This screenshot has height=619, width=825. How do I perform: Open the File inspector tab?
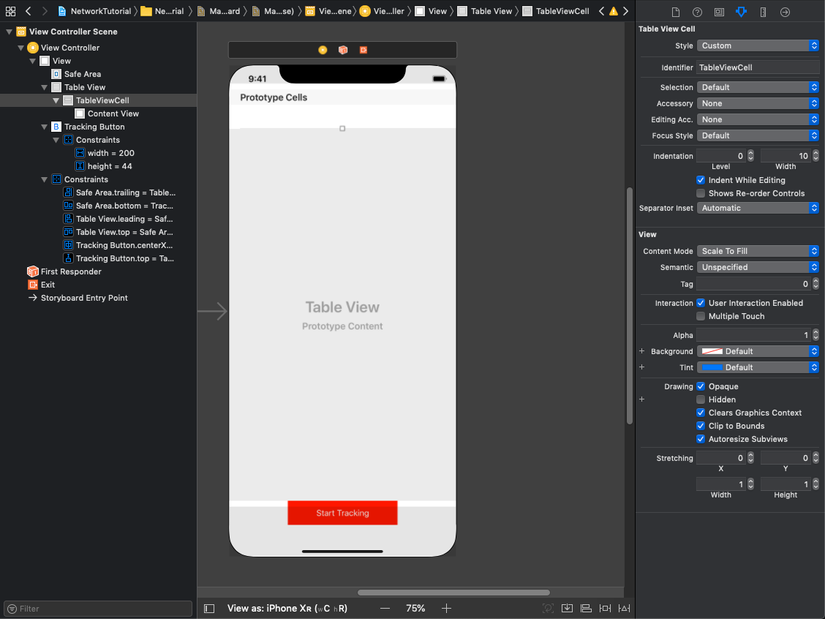676,12
